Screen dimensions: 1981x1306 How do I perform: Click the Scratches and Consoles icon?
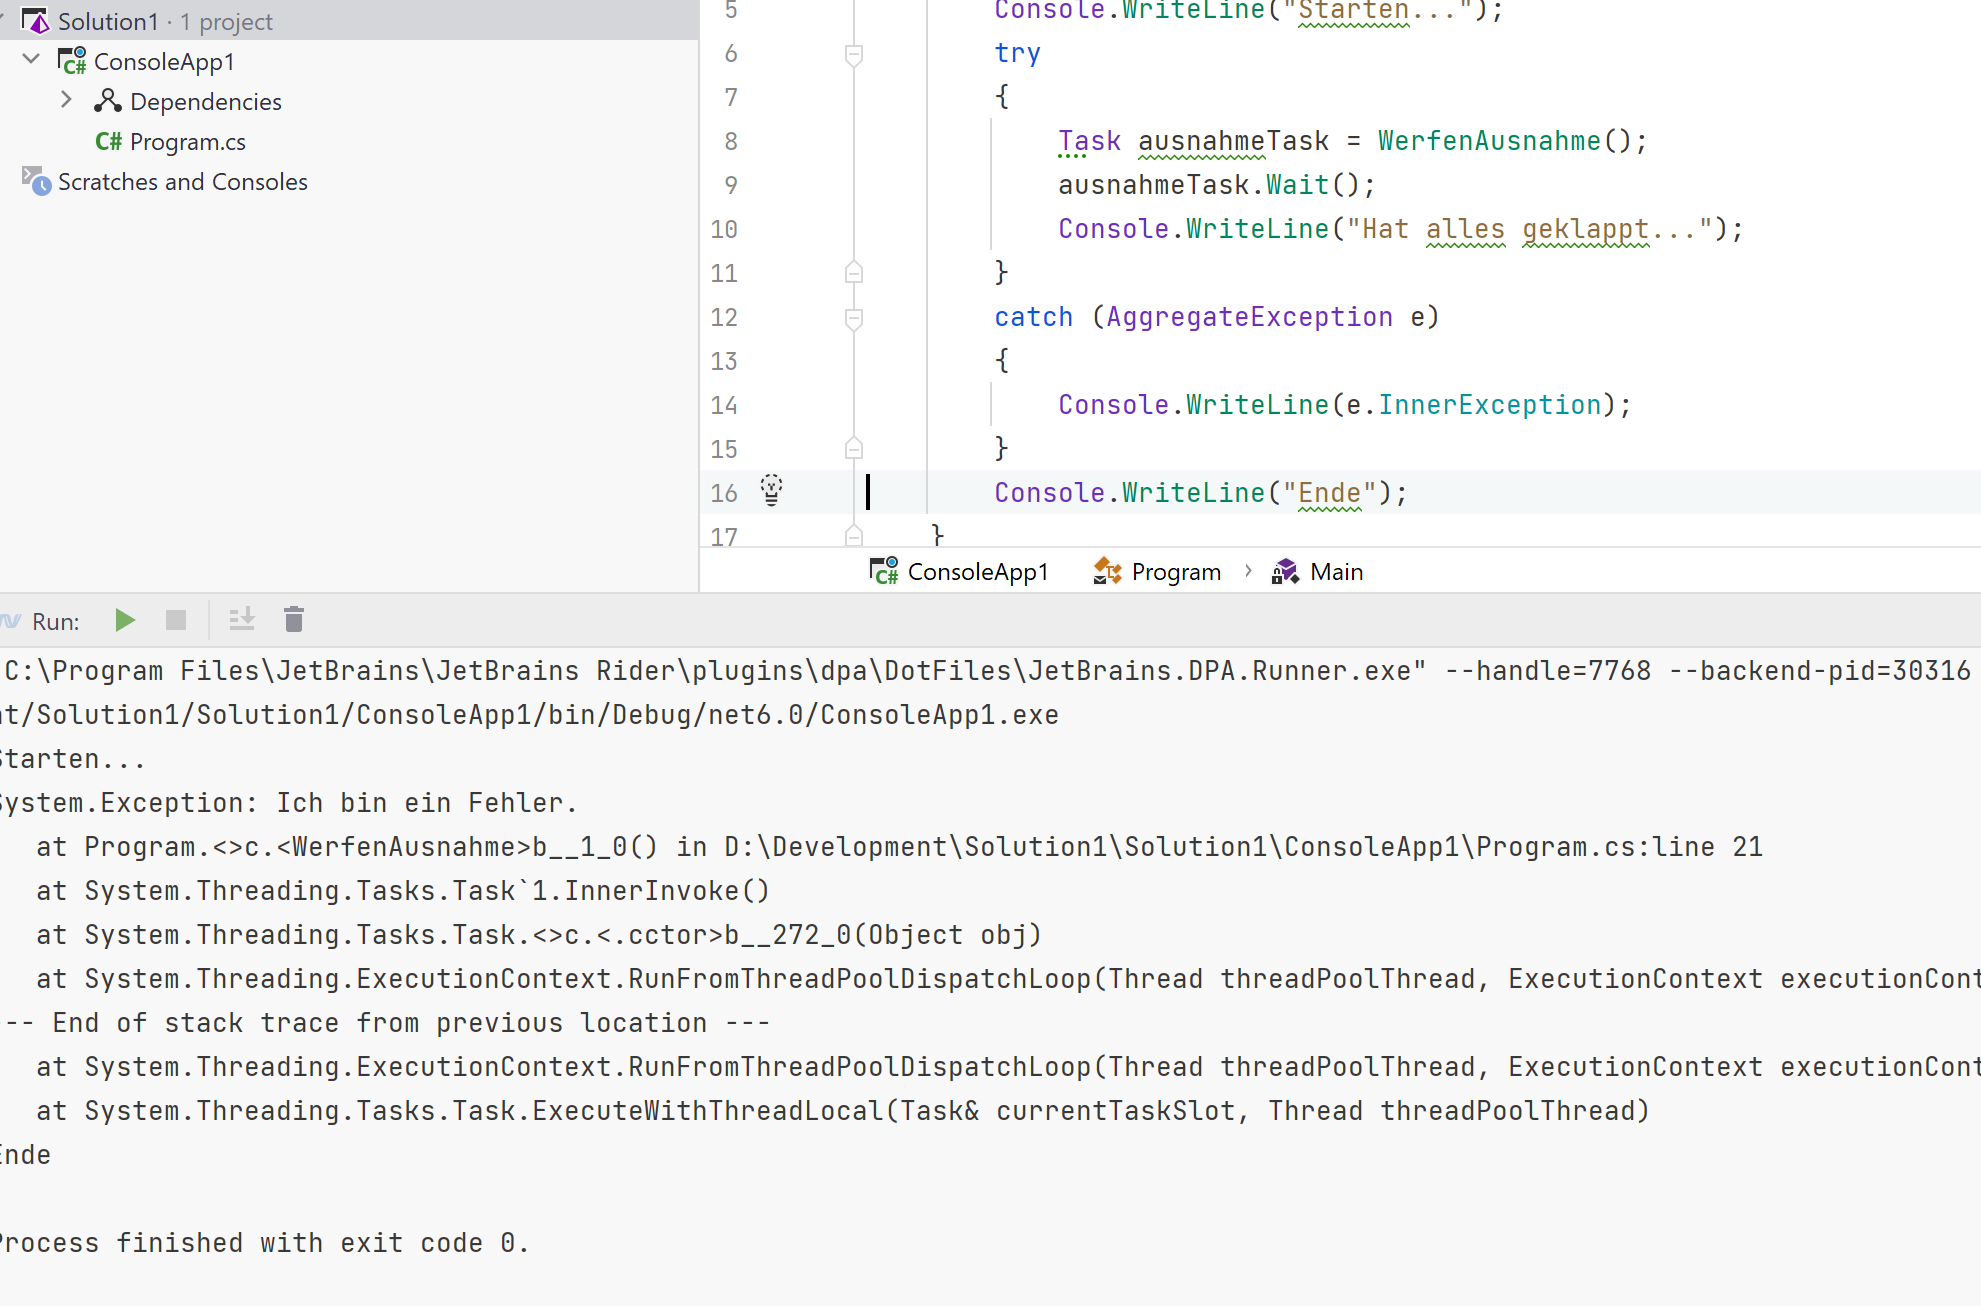[37, 182]
